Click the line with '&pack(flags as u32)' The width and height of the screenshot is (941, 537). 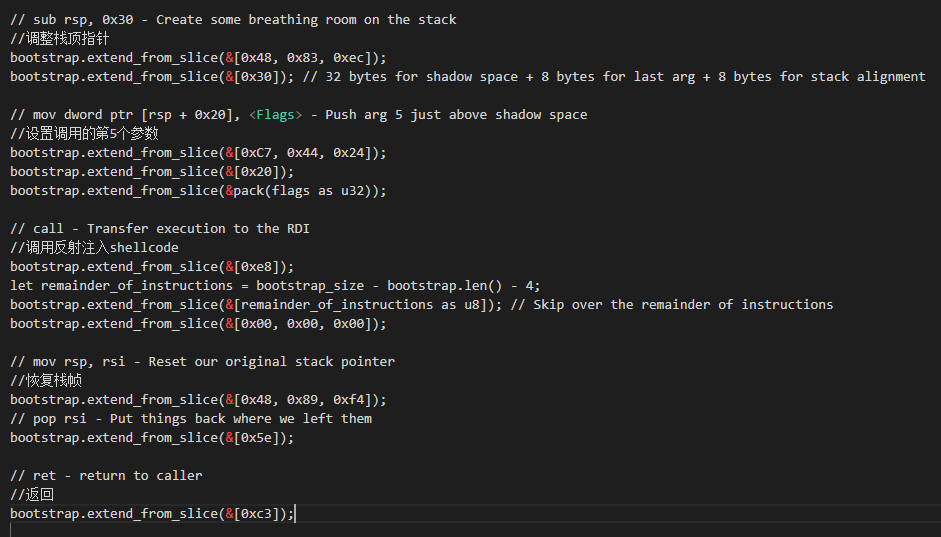tap(198, 191)
